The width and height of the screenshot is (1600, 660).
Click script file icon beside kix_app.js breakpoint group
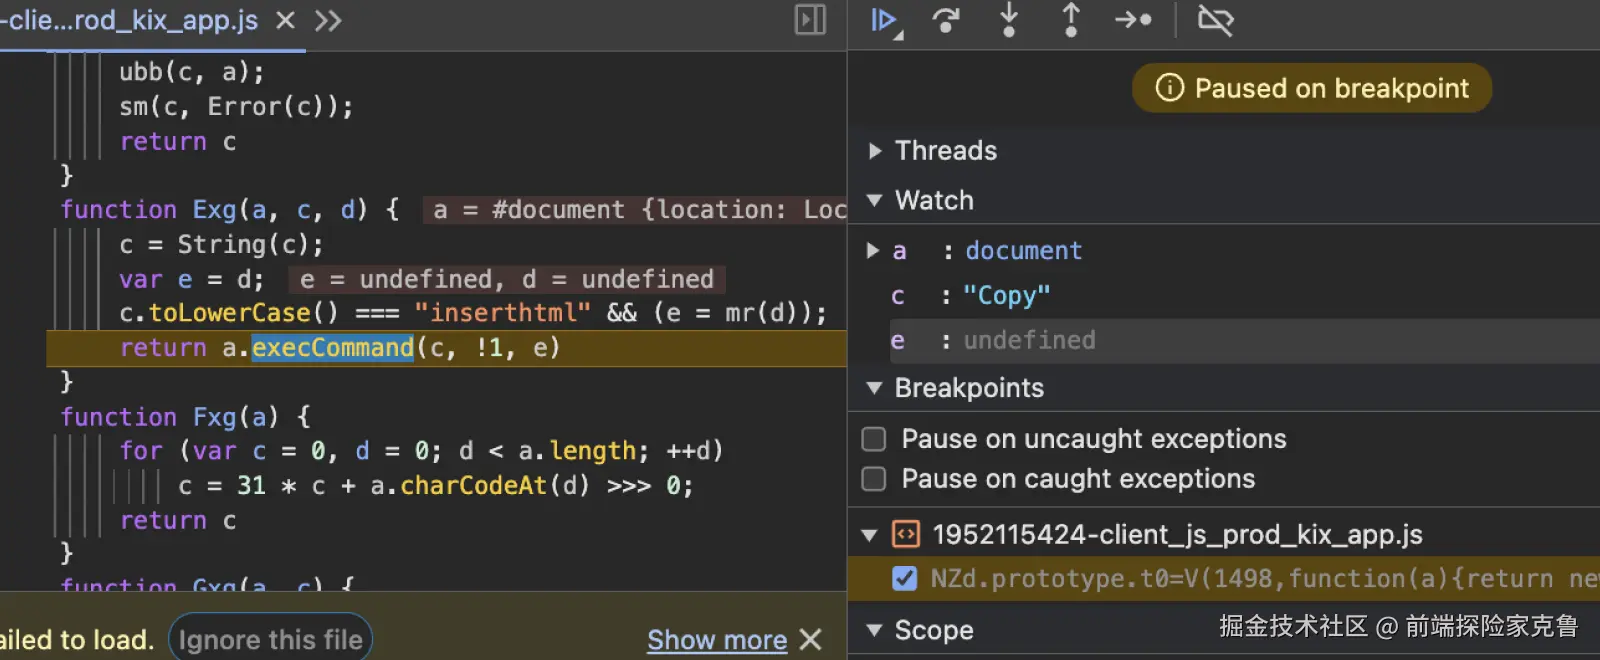[x=906, y=535]
